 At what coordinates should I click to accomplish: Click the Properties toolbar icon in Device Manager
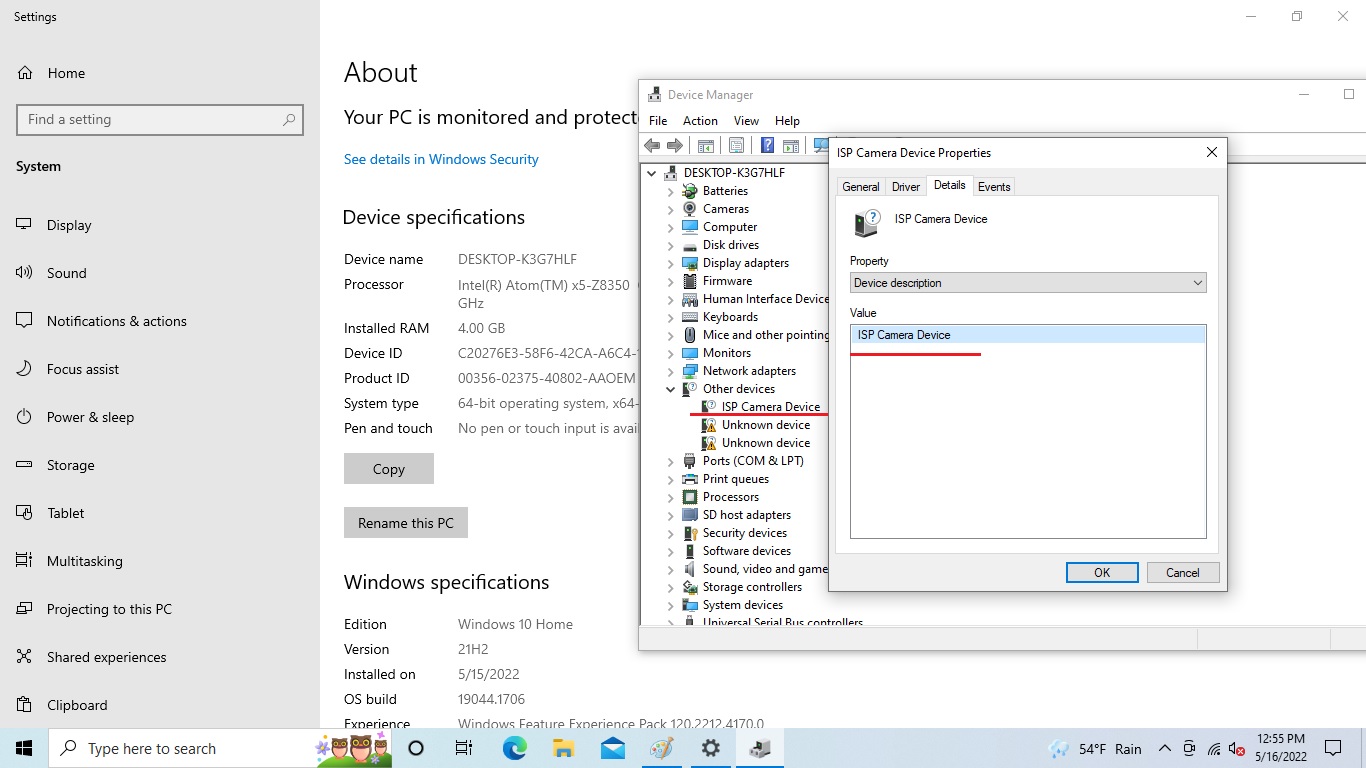[737, 145]
